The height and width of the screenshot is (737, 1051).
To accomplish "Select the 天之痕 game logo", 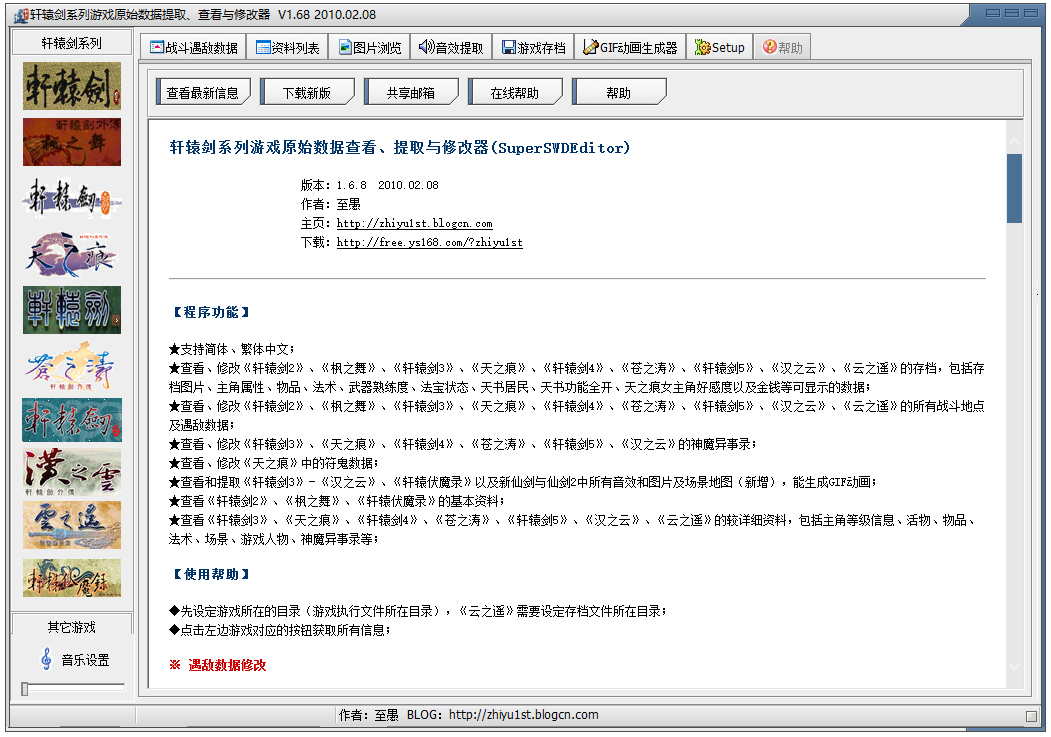I will tap(72, 254).
